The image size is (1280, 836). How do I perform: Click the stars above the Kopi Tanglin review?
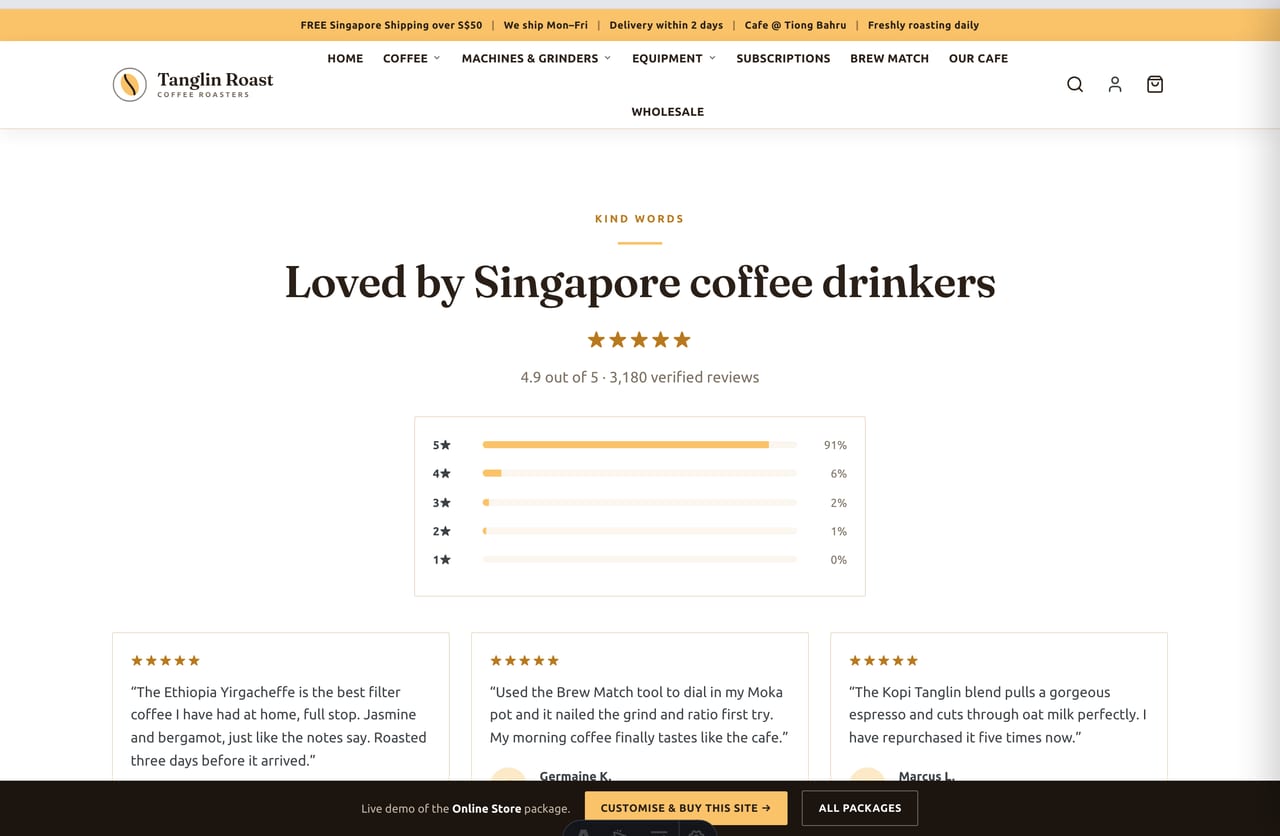pos(884,661)
